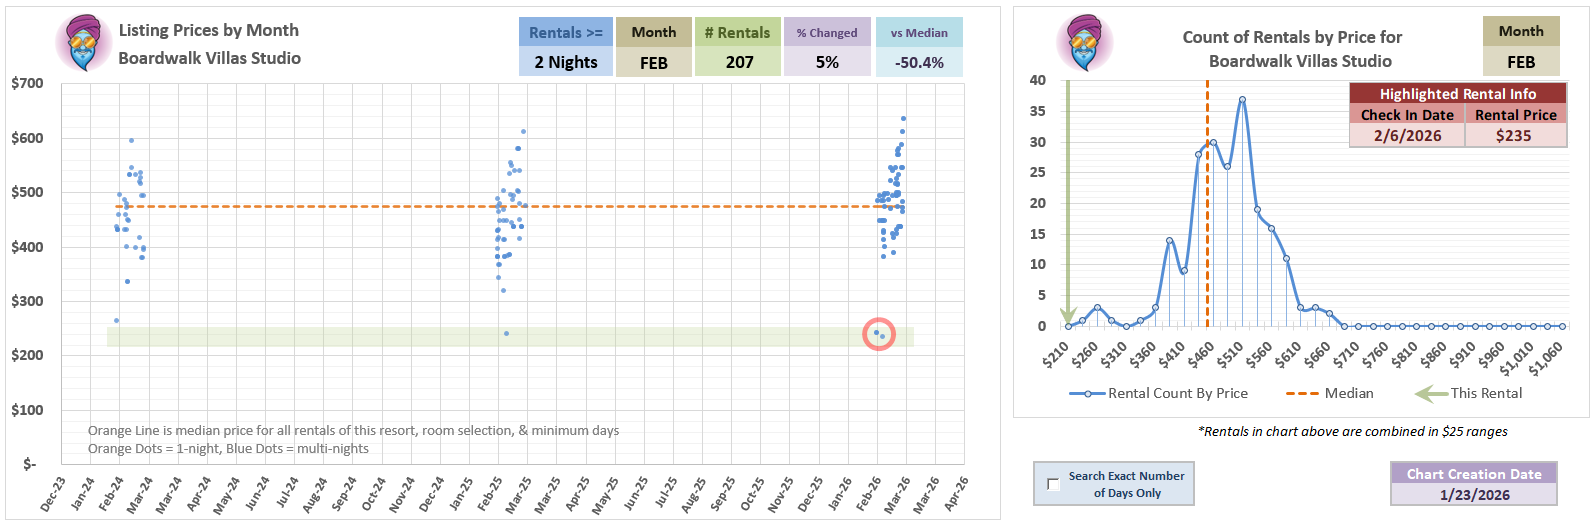Screen dimensions: 1593x521
Task: Click the genie logo in left chart
Action: pos(83,44)
